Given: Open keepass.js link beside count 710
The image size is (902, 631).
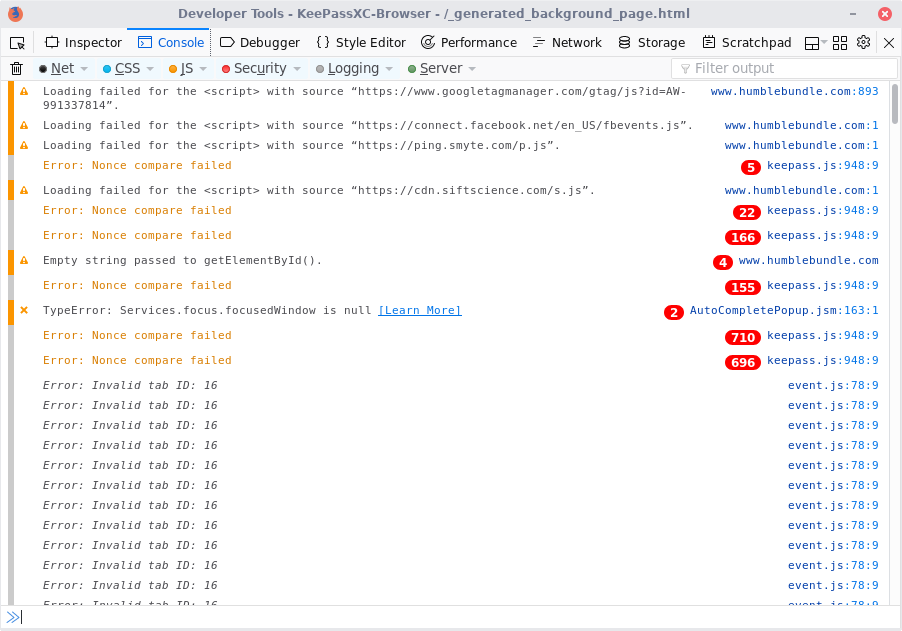Looking at the screenshot, I should [x=823, y=335].
